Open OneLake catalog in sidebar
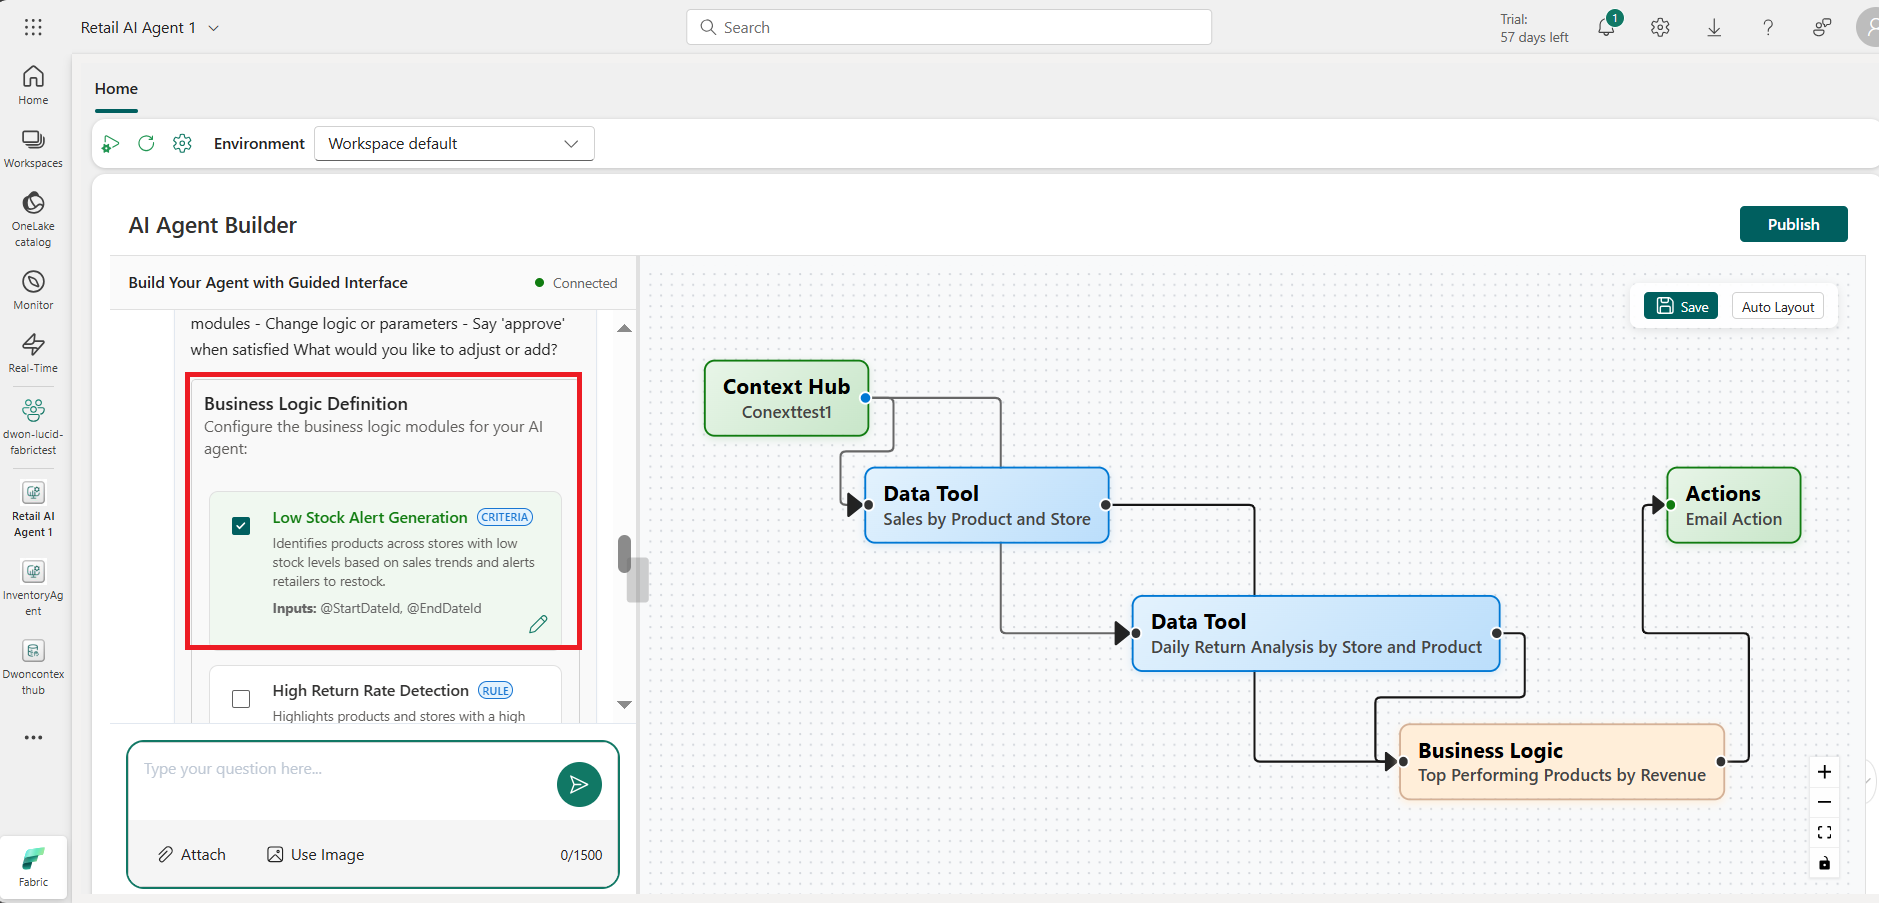1879x903 pixels. pyautogui.click(x=33, y=219)
